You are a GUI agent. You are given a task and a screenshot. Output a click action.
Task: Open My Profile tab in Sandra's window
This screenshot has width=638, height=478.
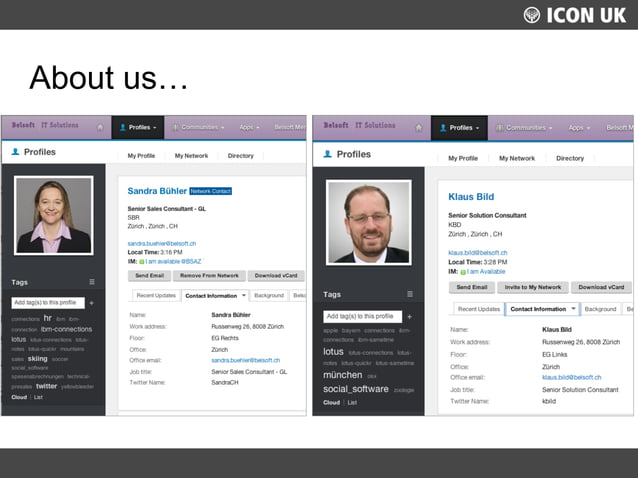(141, 156)
